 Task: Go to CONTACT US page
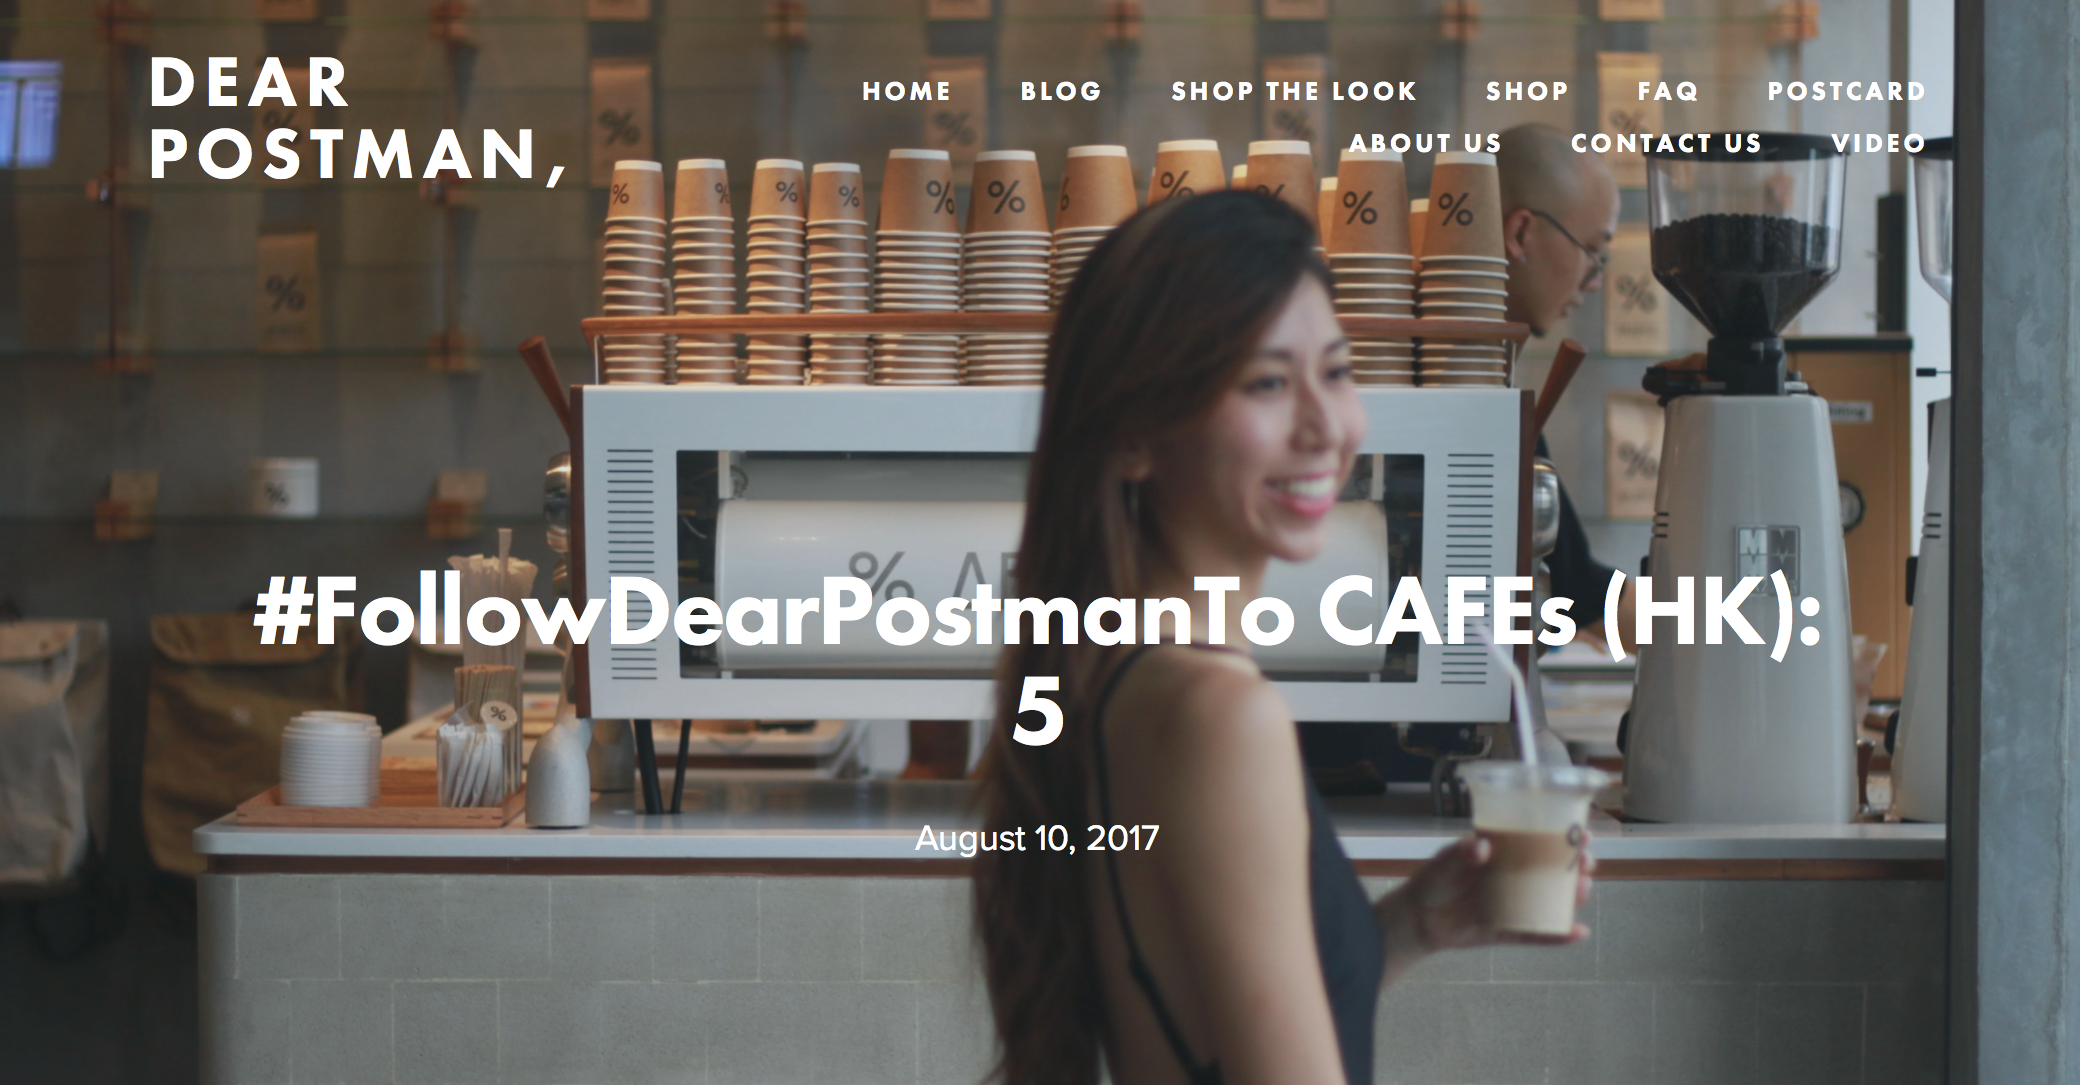click(x=1666, y=143)
